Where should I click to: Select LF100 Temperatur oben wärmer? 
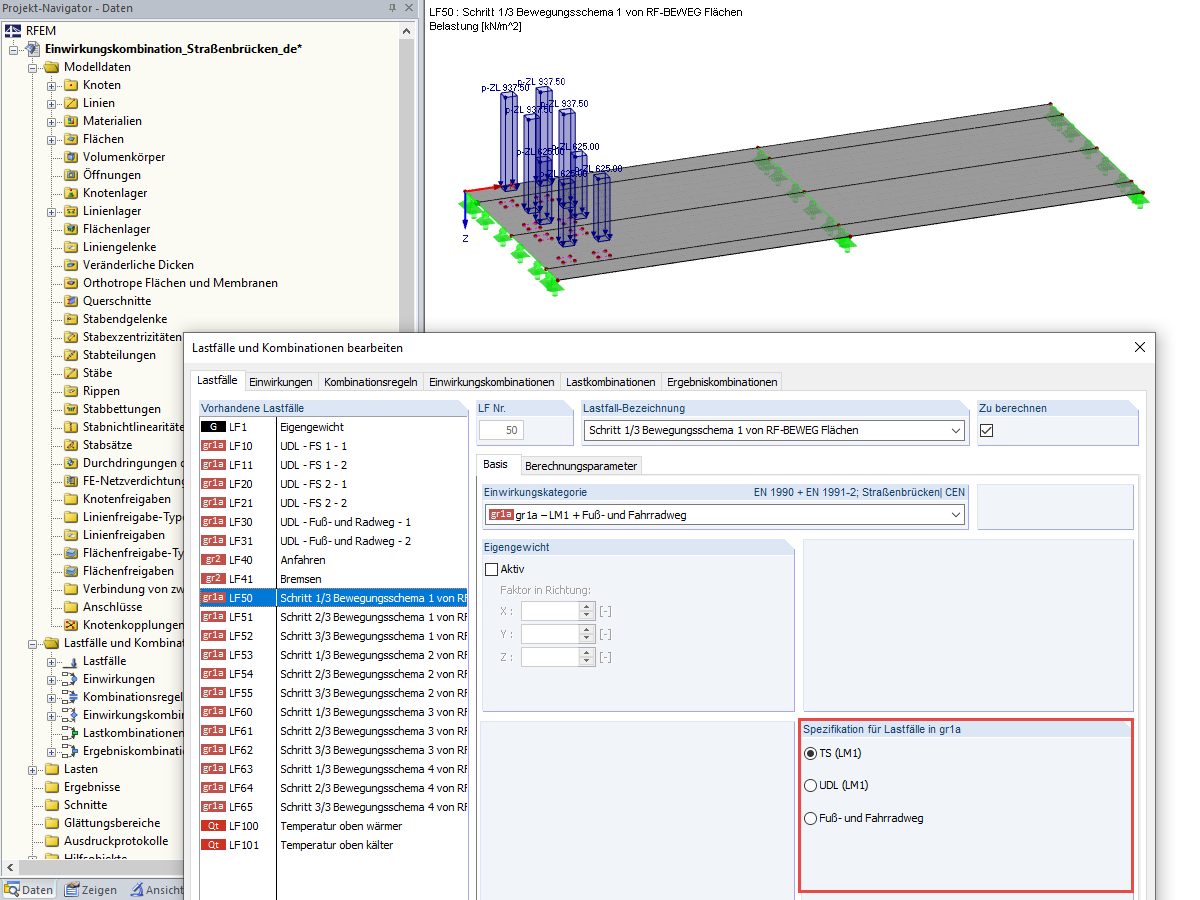click(x=333, y=826)
